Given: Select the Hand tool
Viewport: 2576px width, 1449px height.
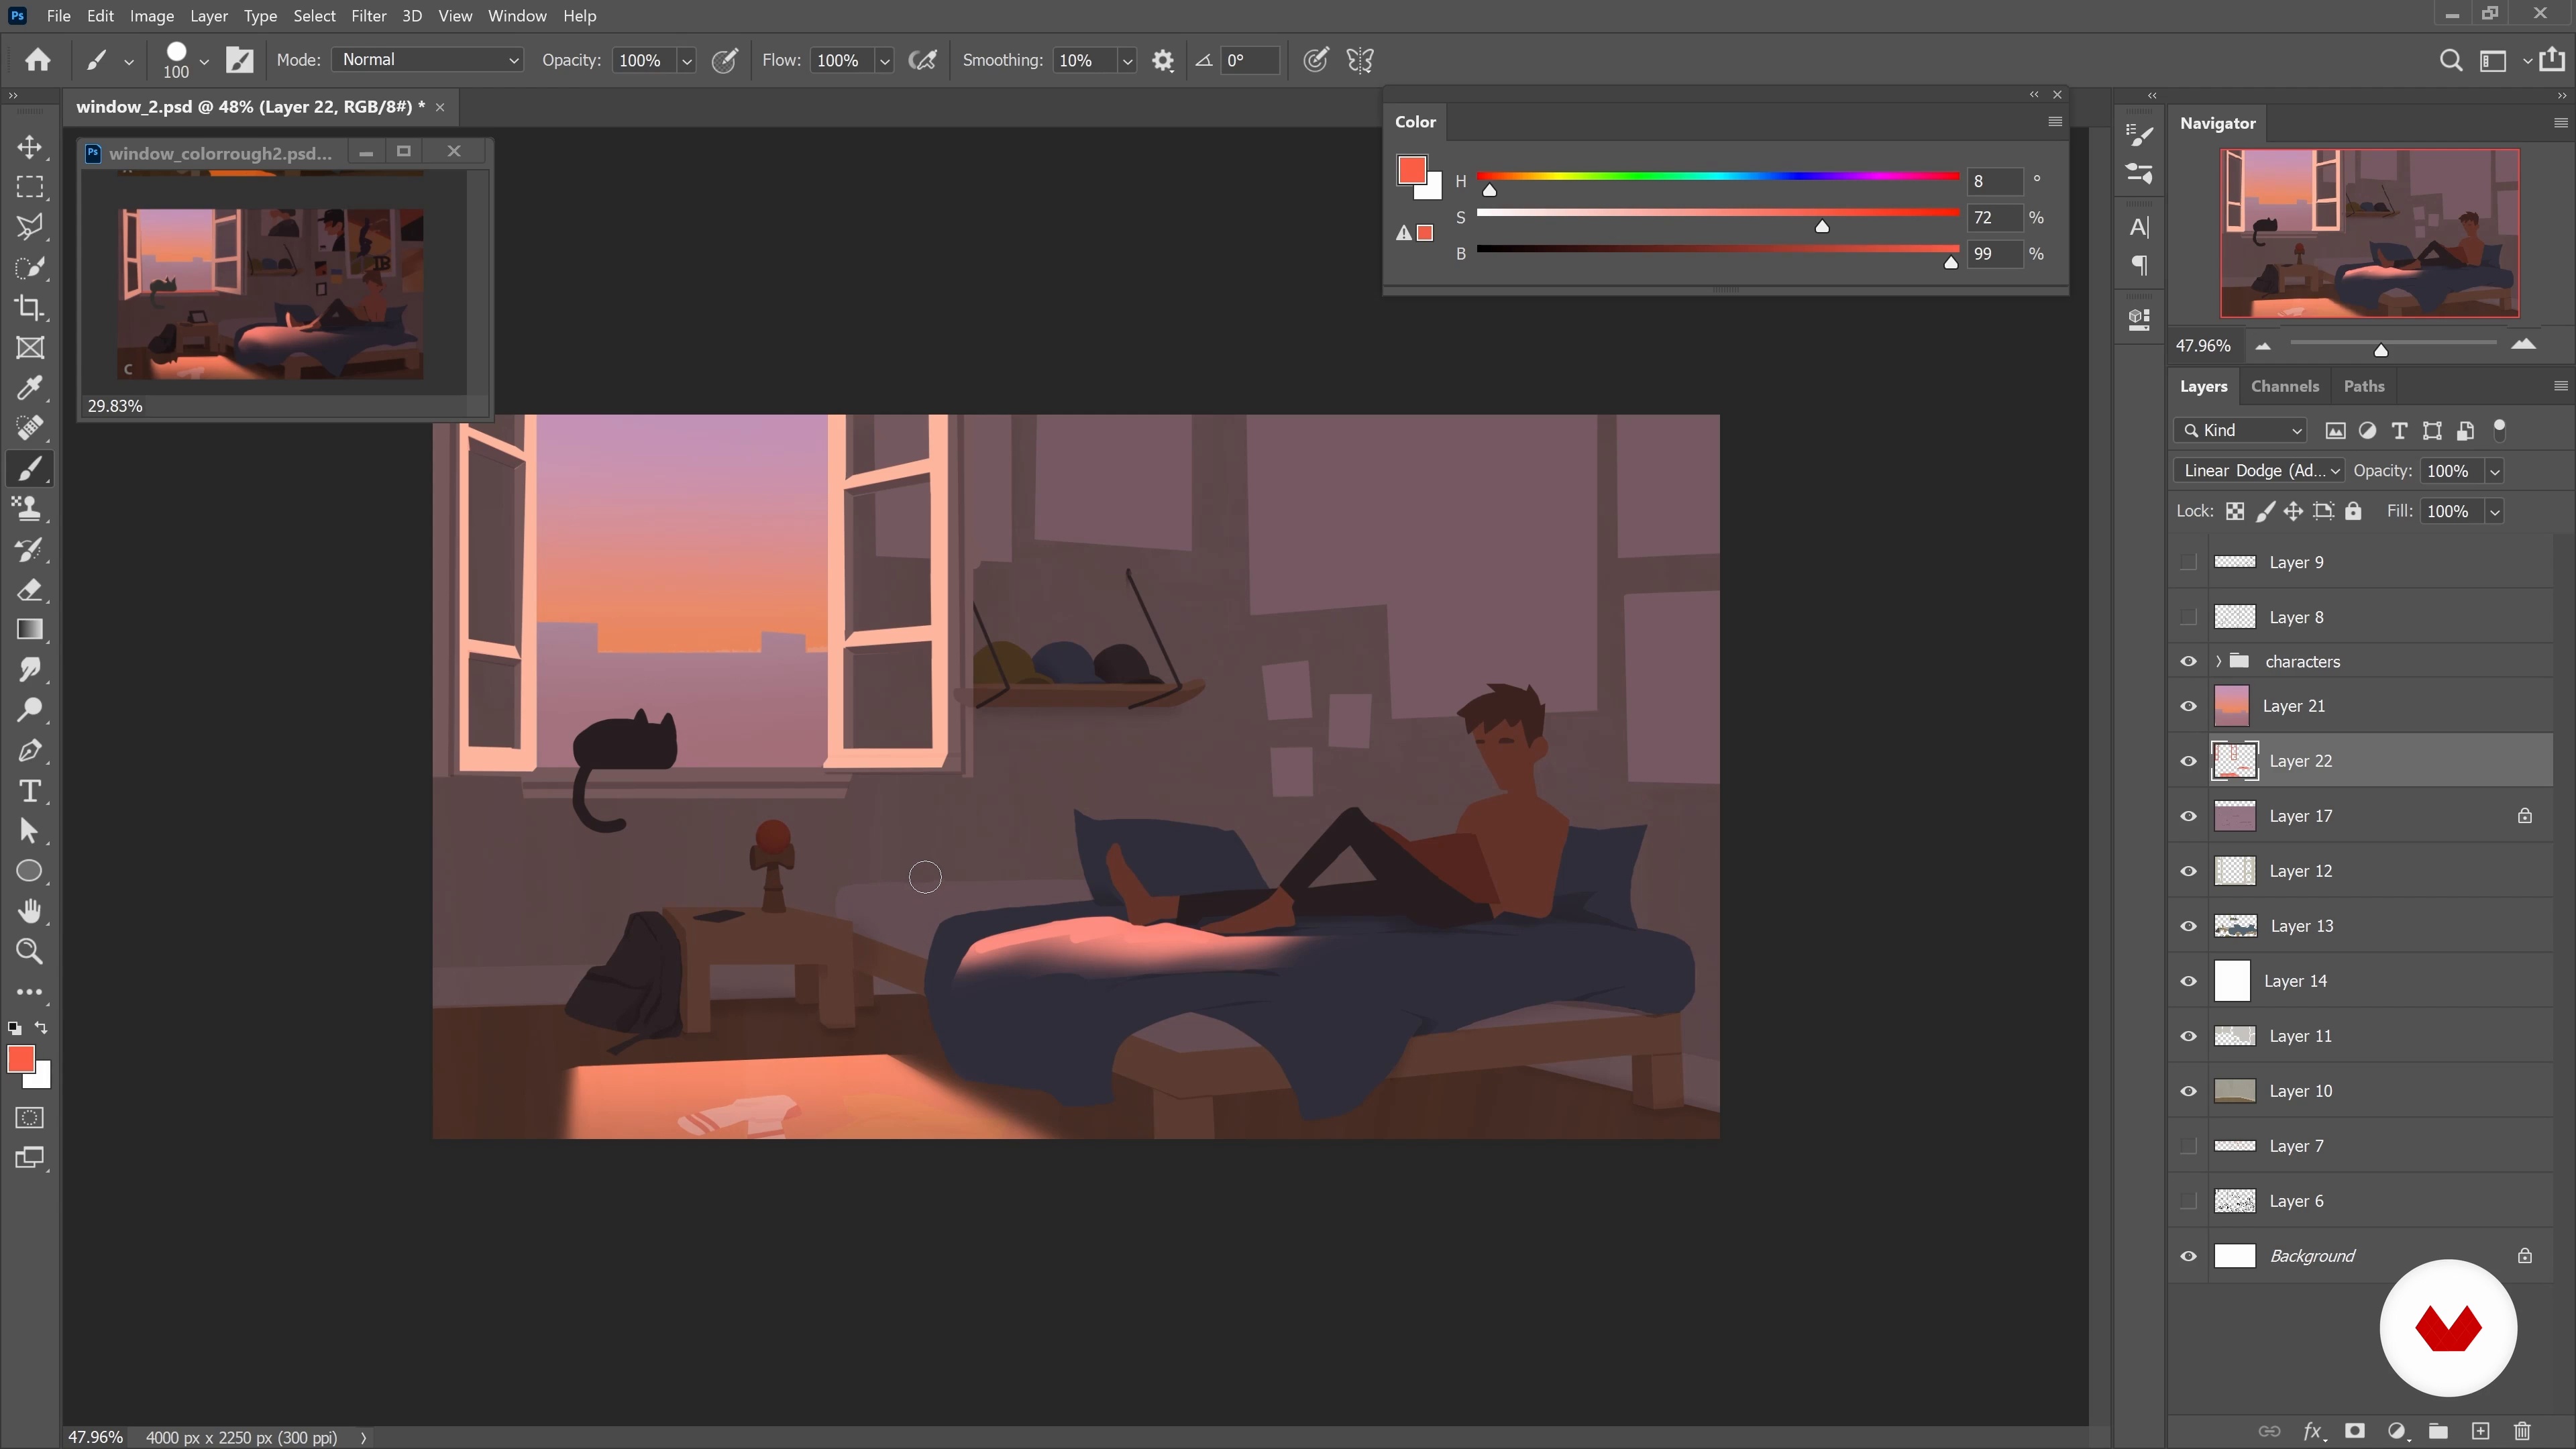Looking at the screenshot, I should [30, 911].
